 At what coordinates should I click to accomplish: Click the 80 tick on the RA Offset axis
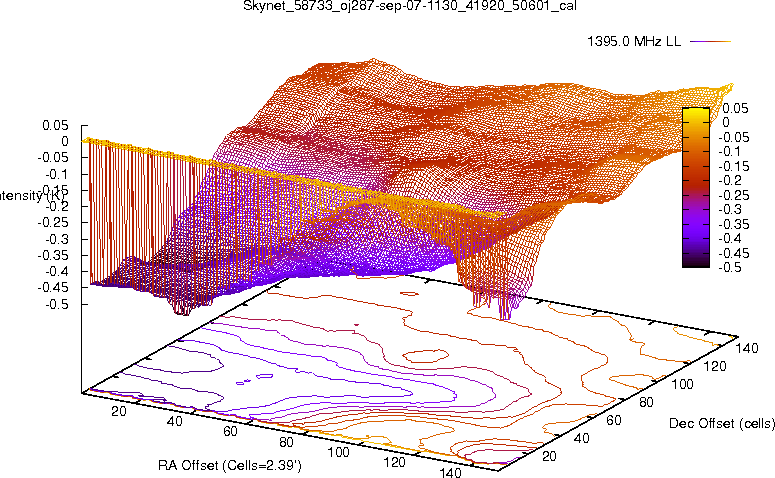[286, 442]
